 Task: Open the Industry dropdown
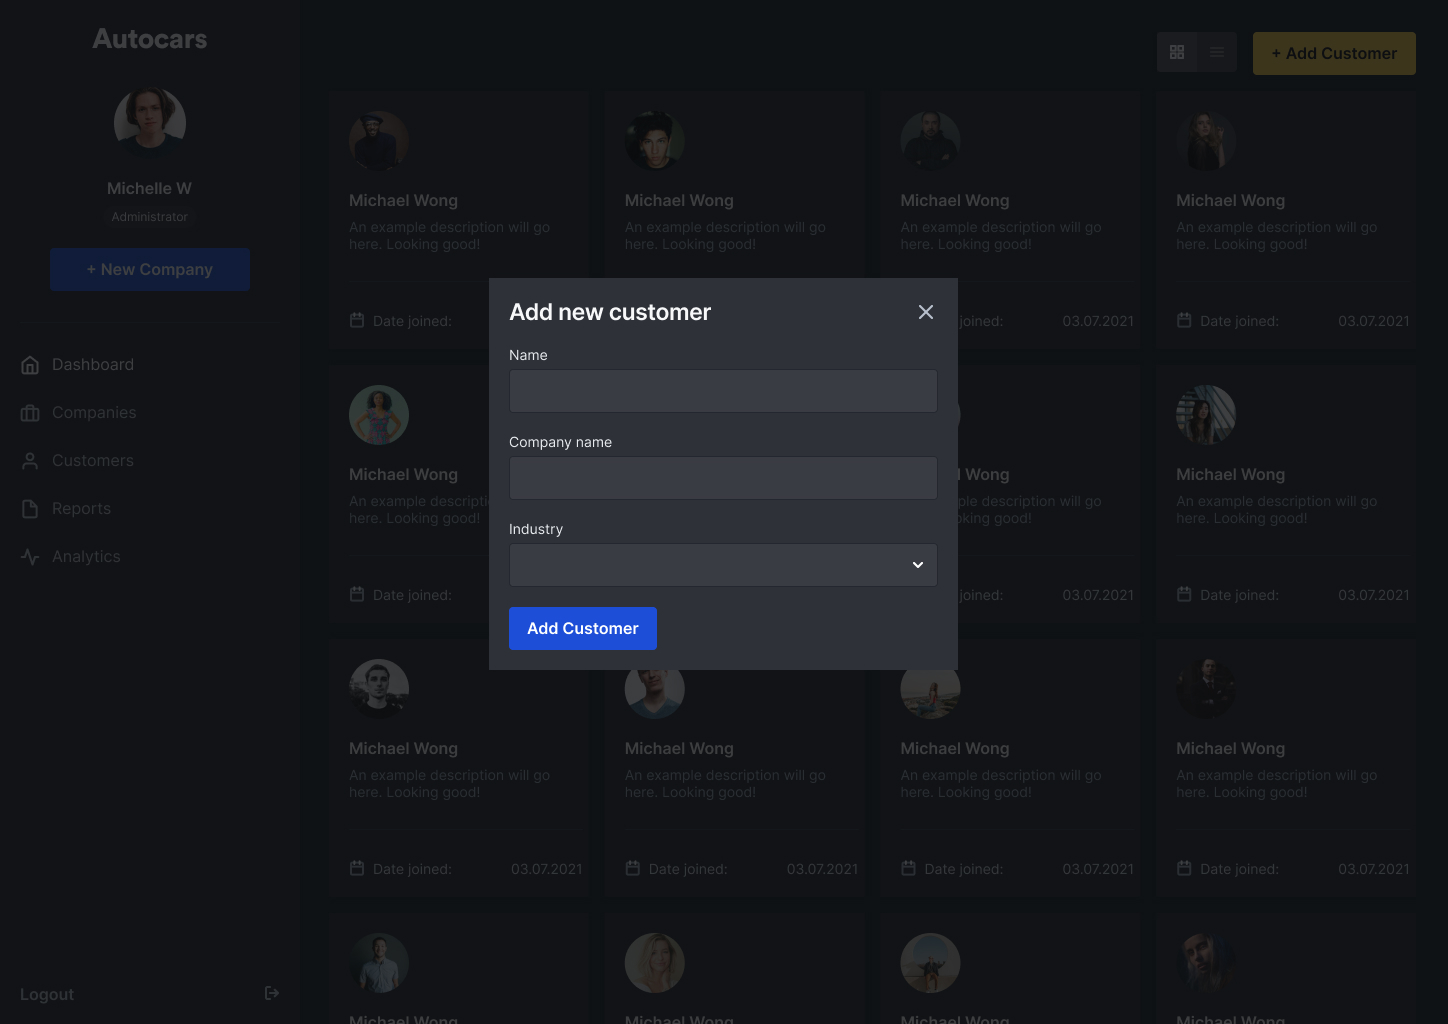[723, 565]
